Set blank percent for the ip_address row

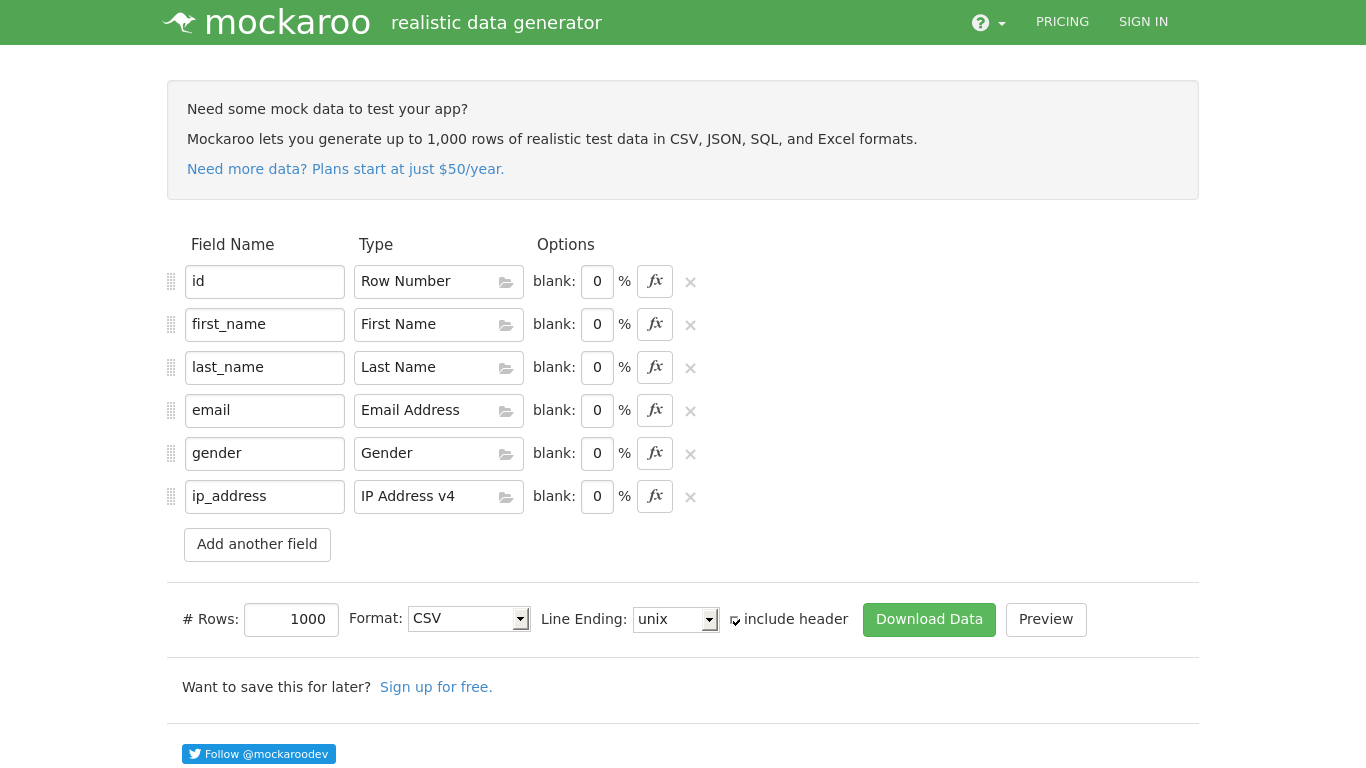597,497
